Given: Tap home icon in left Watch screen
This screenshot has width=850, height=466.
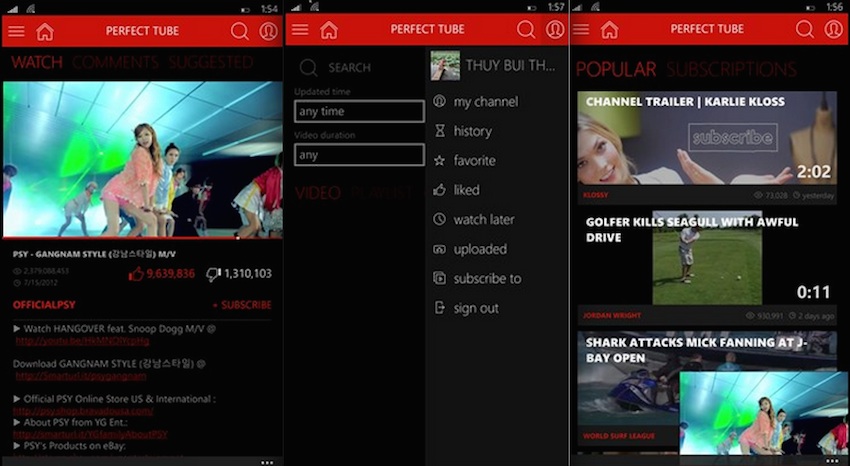Looking at the screenshot, I should tap(45, 31).
